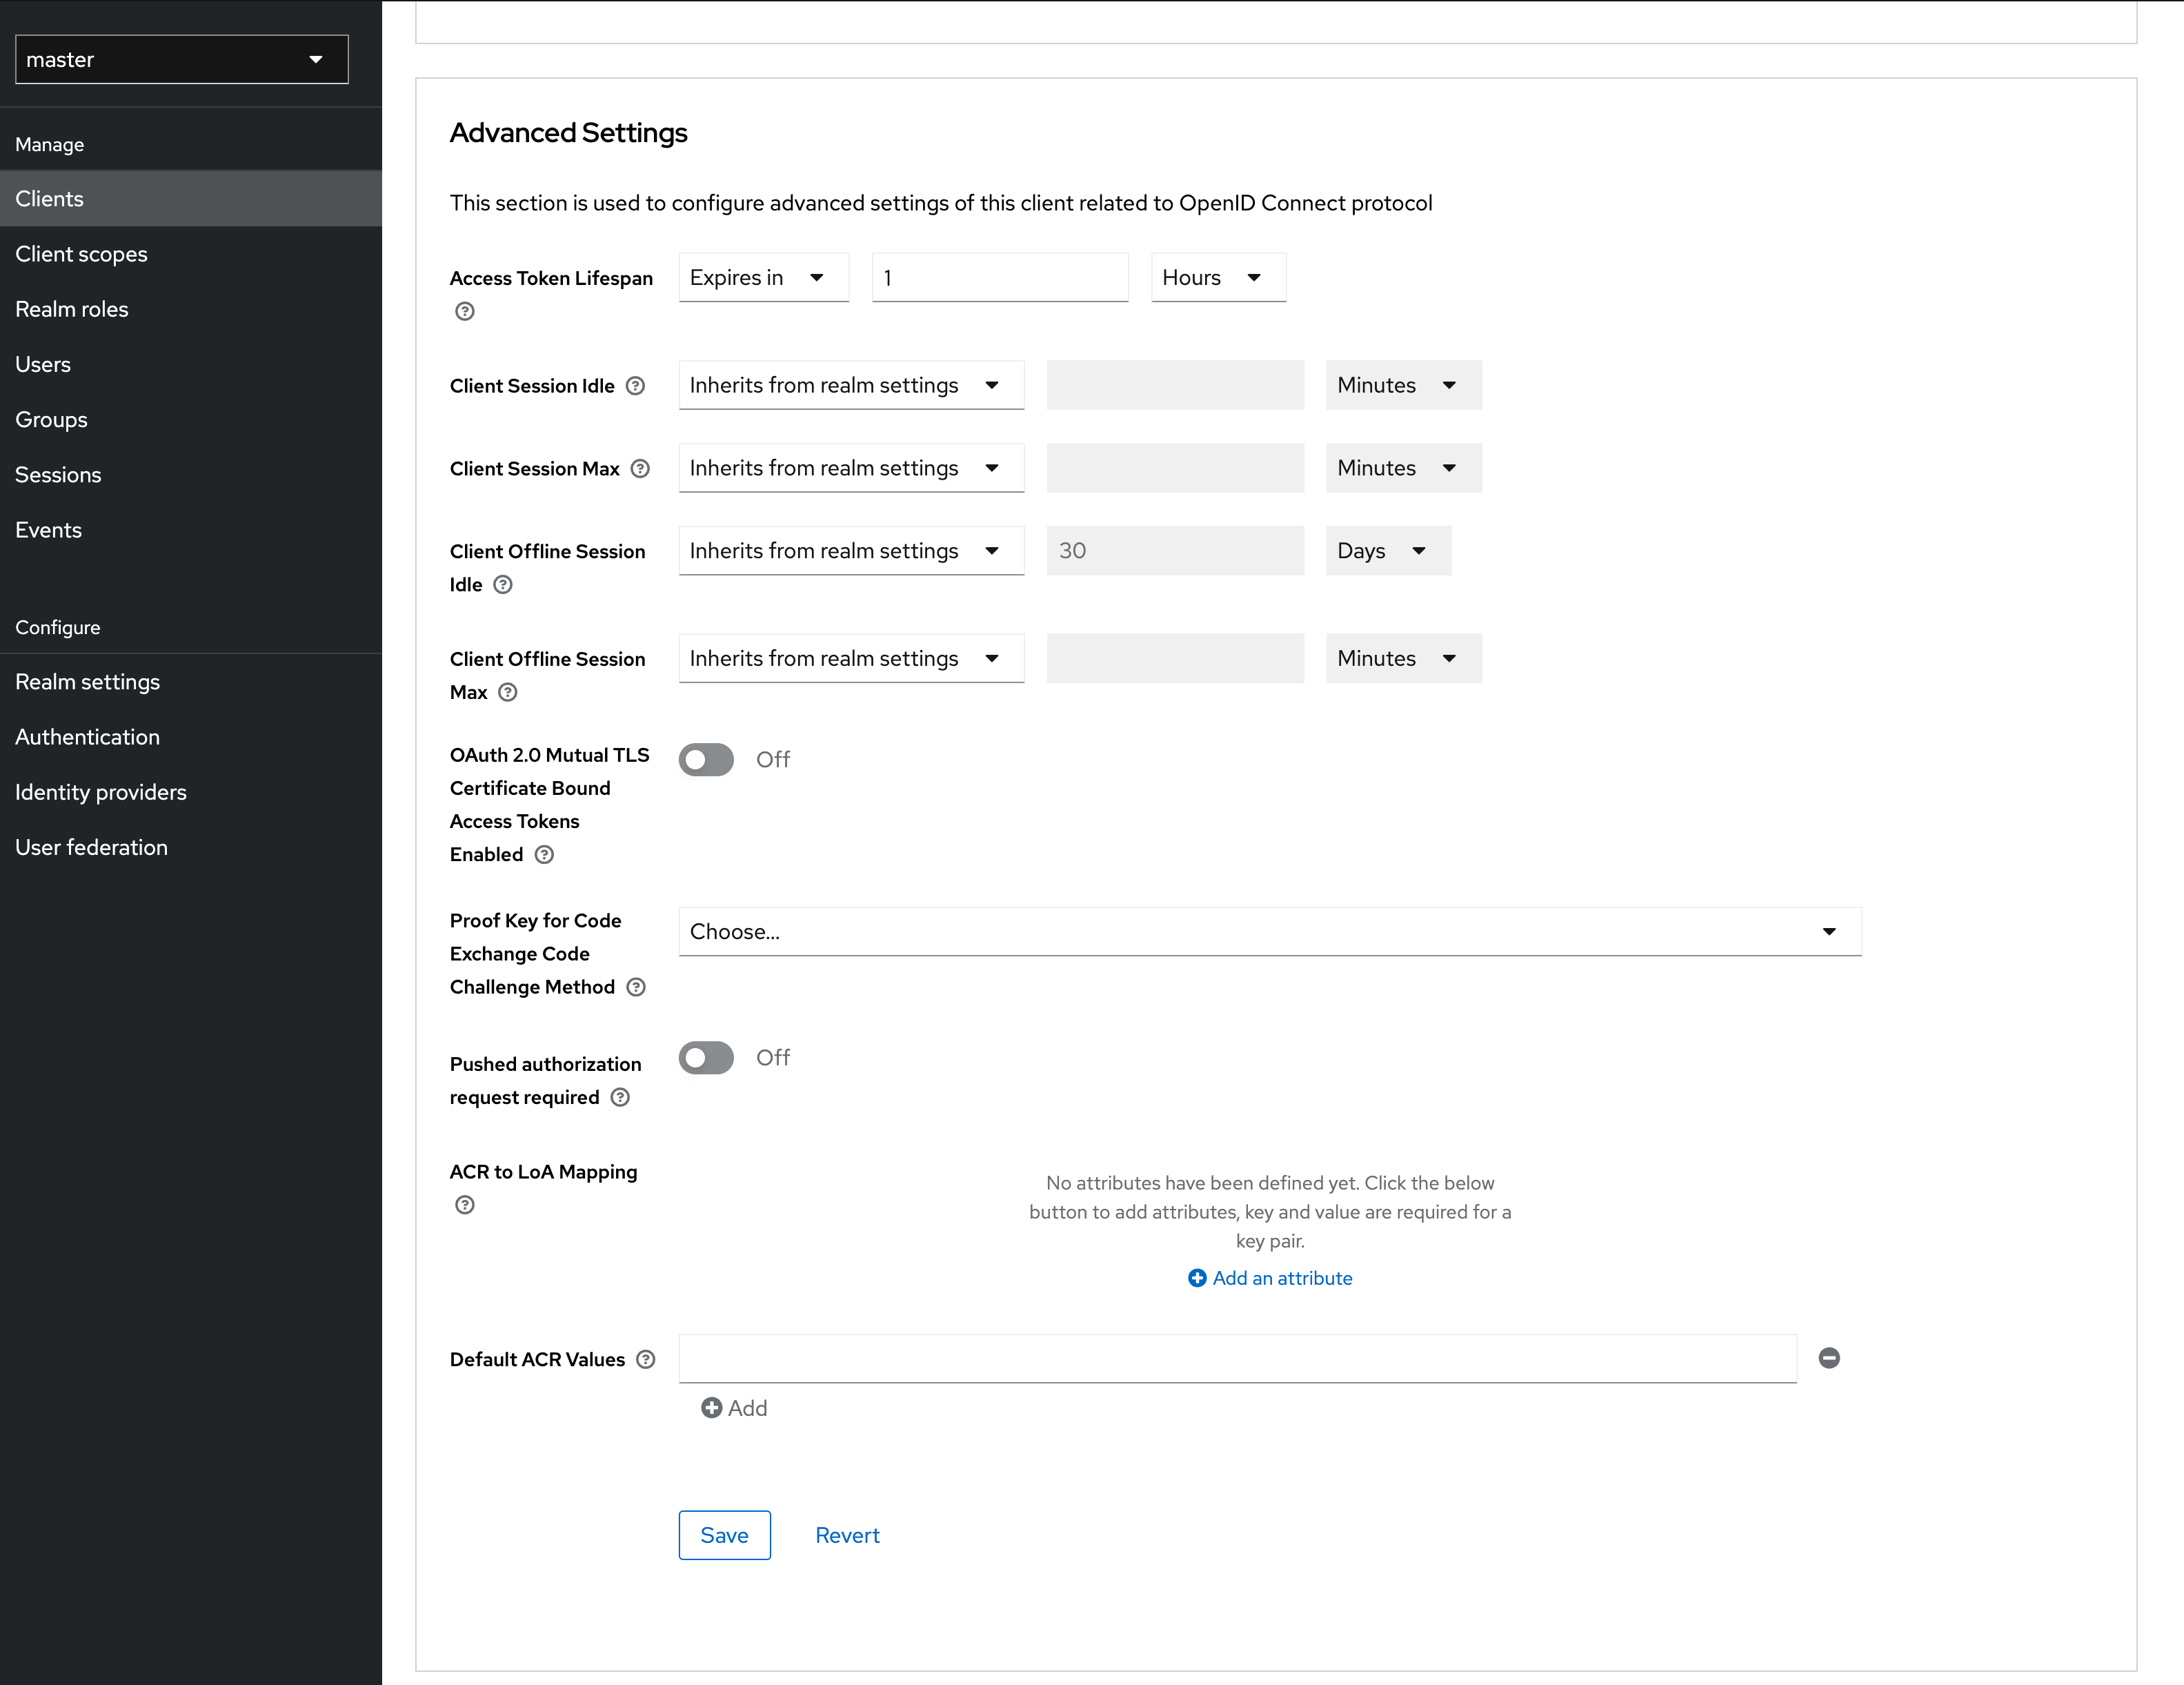The height and width of the screenshot is (1685, 2184).
Task: Save the advanced settings
Action: click(x=724, y=1535)
